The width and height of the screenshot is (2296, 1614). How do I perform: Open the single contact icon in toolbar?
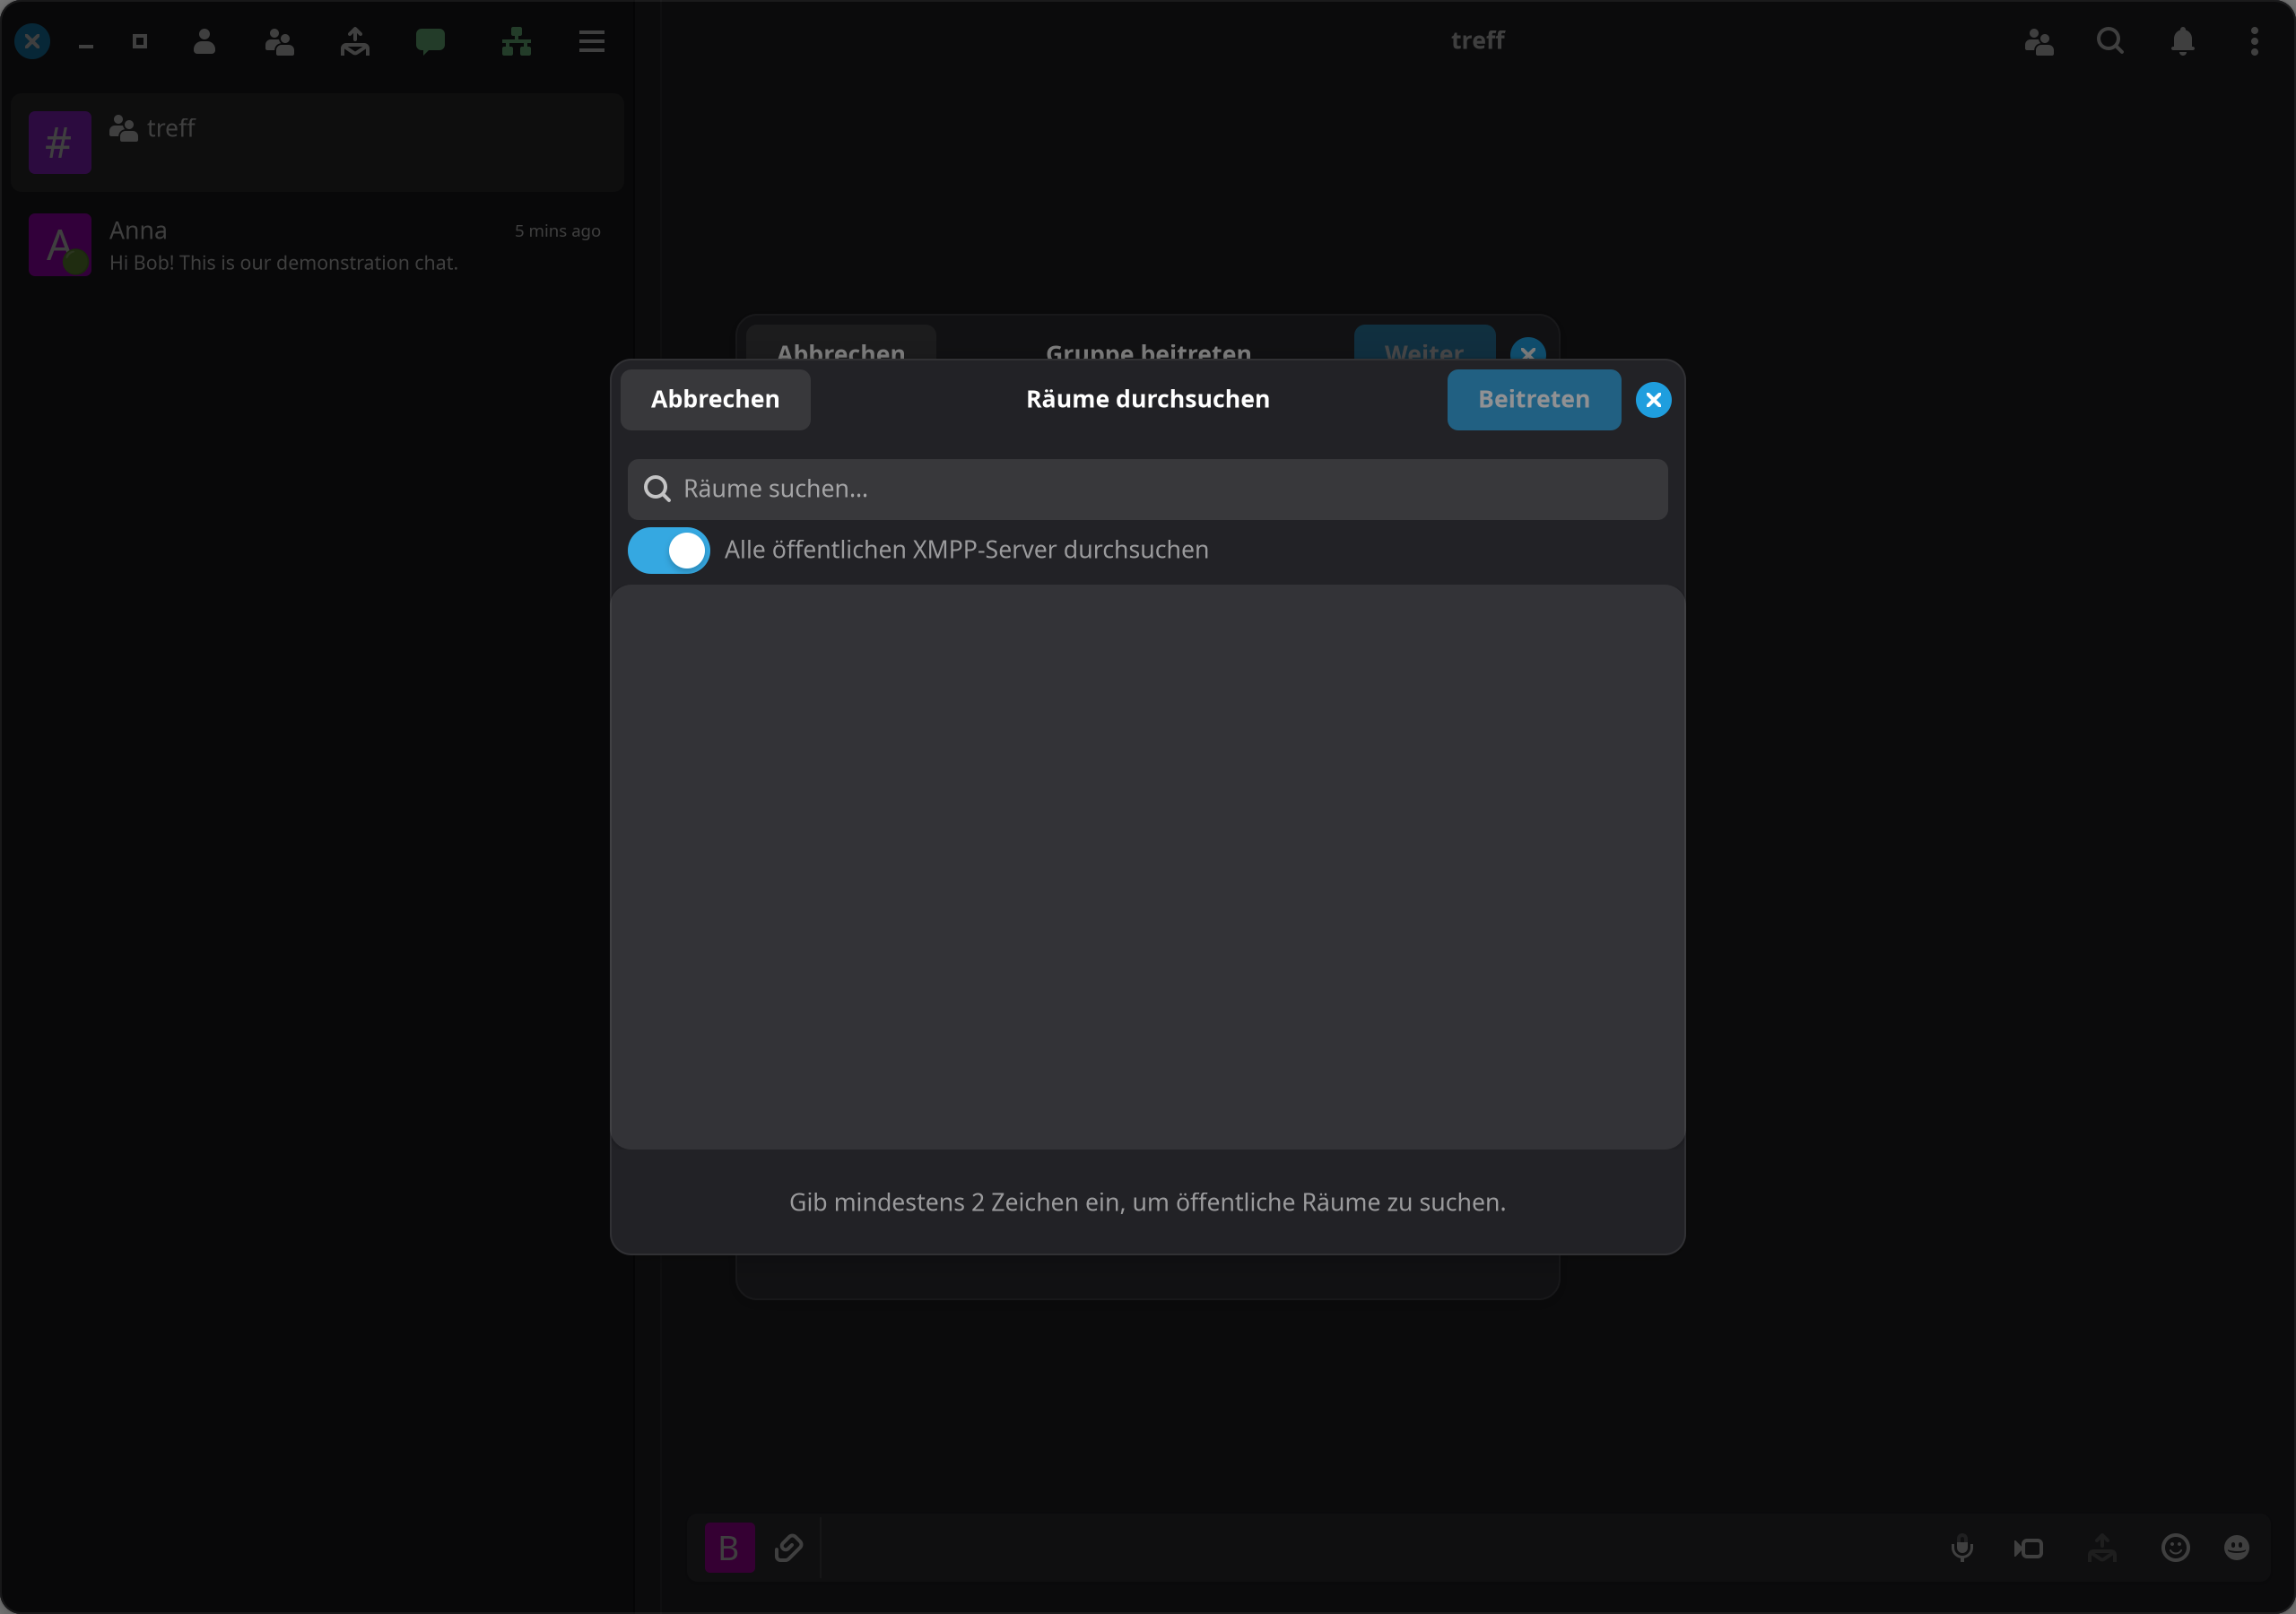(204, 41)
